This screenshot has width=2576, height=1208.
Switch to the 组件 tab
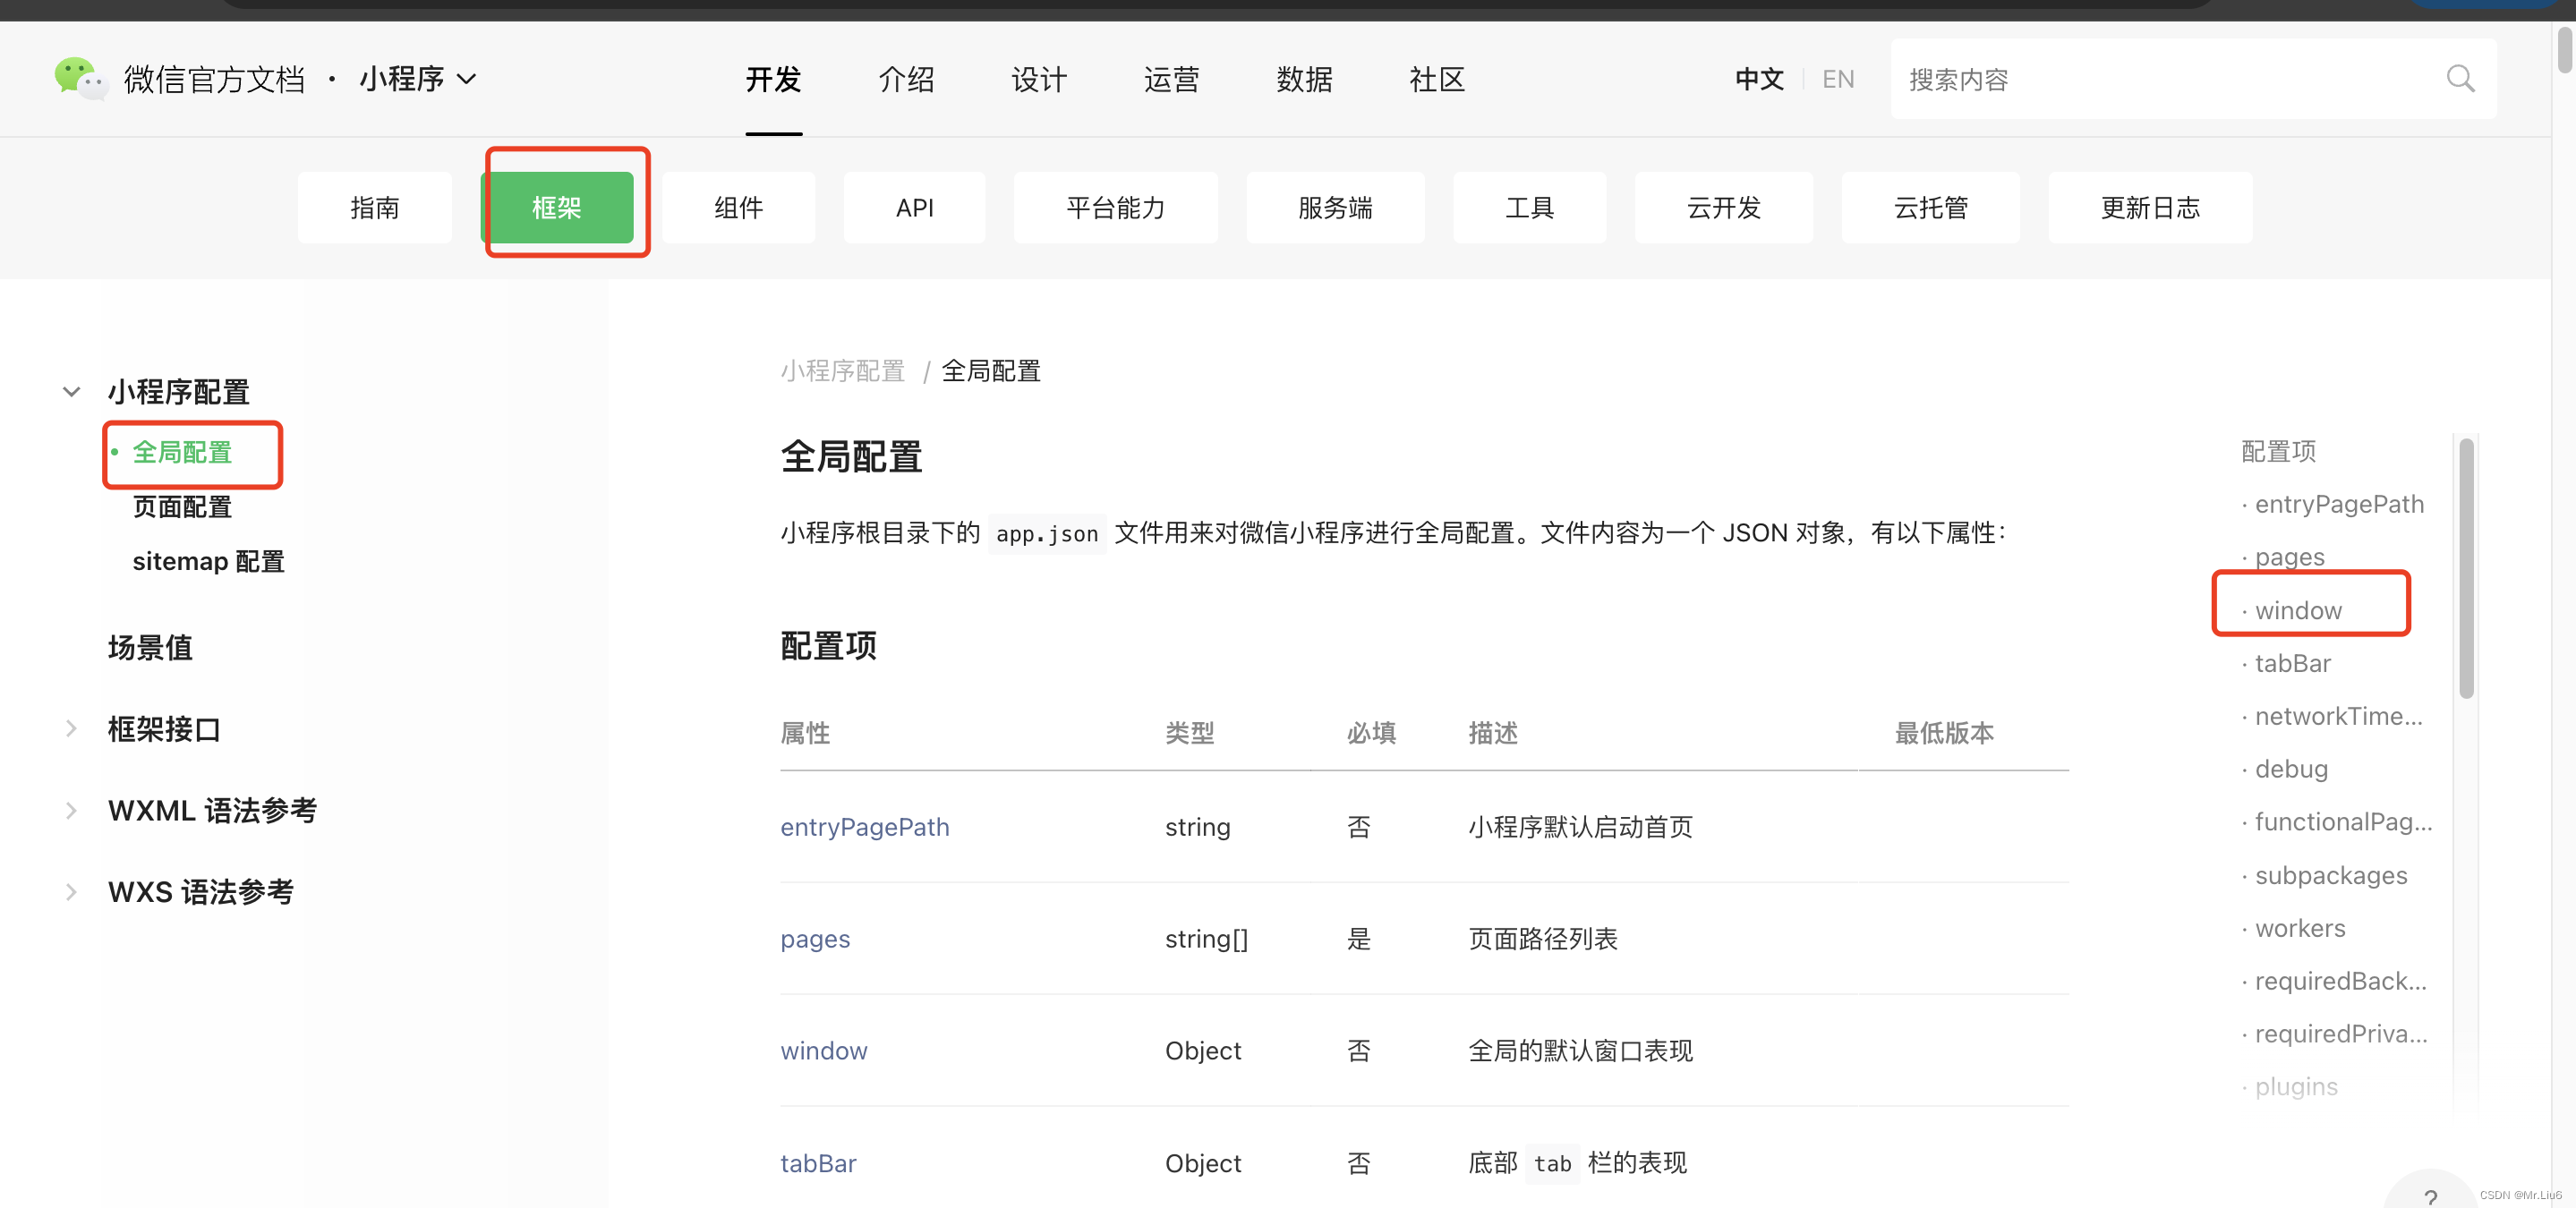click(738, 208)
